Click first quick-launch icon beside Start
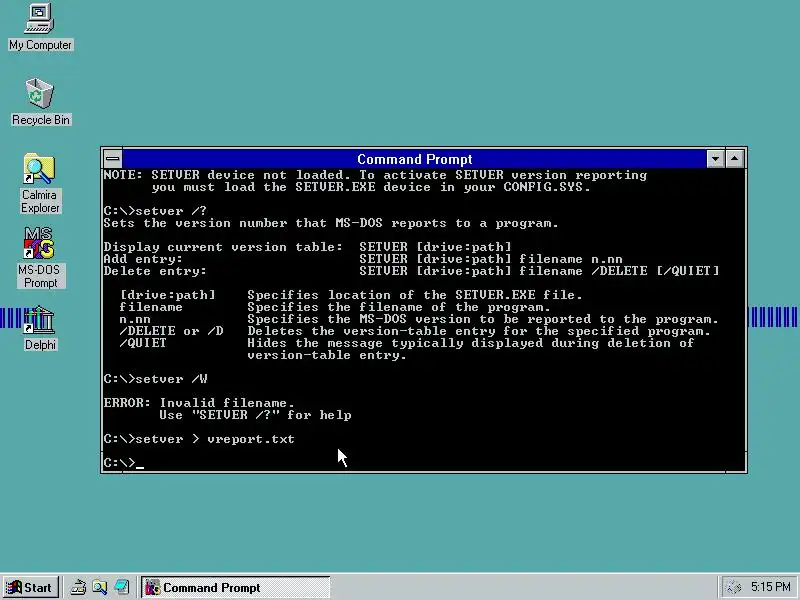Viewport: 800px width, 600px height. (x=78, y=588)
